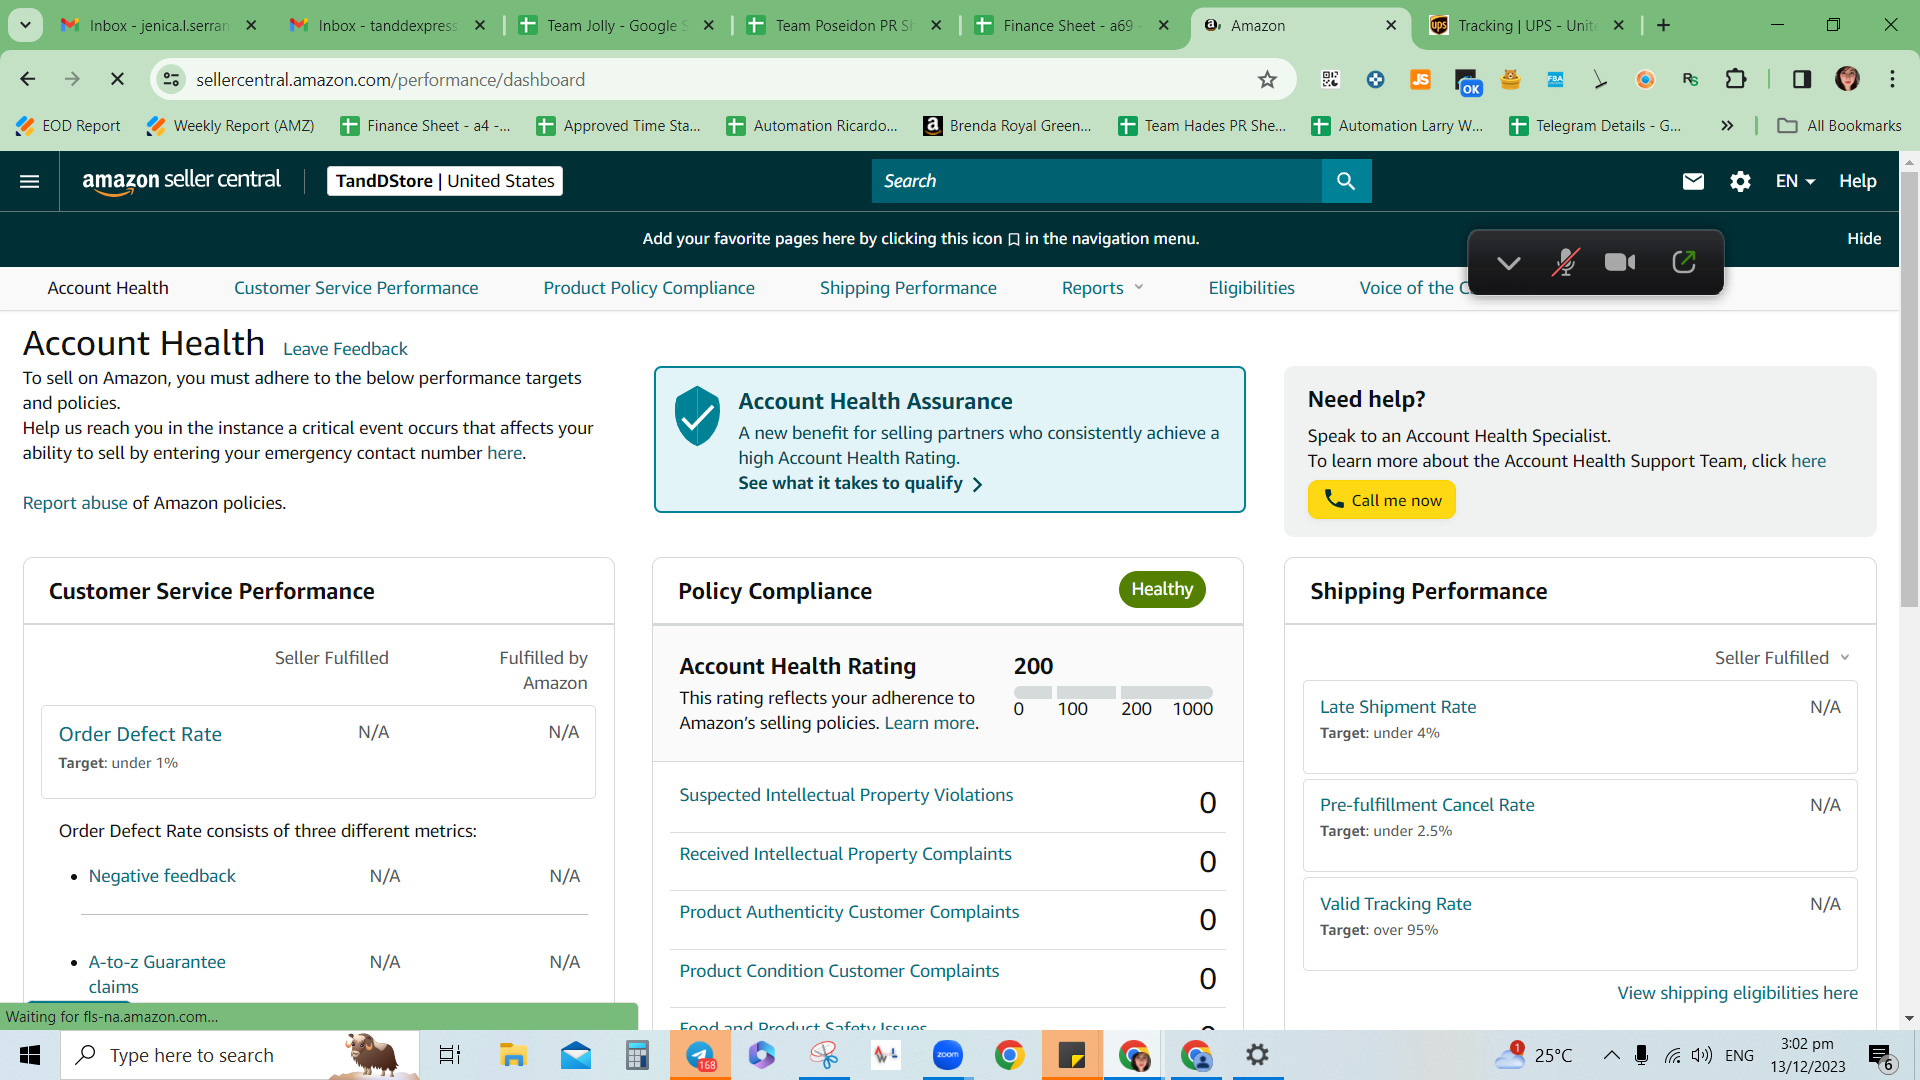Image resolution: width=1920 pixels, height=1080 pixels.
Task: Expand the hidden bookmarks chevron
Action: click(x=1727, y=125)
